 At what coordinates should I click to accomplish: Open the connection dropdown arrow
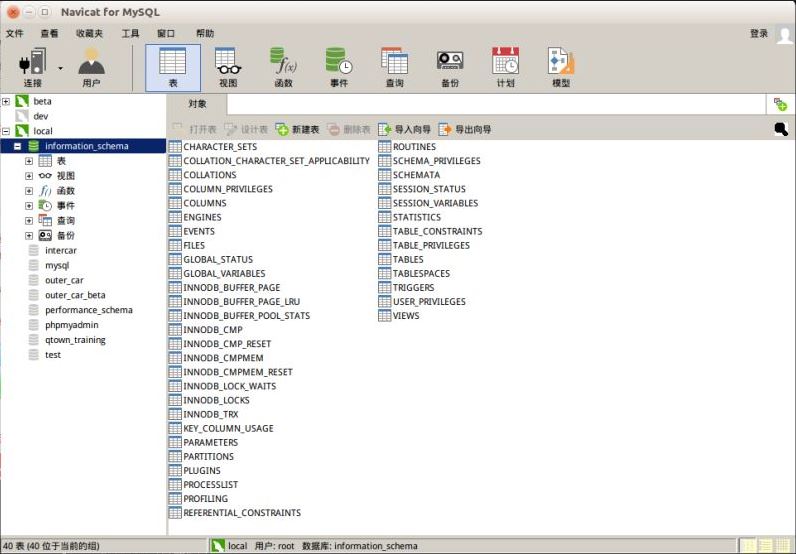60,68
